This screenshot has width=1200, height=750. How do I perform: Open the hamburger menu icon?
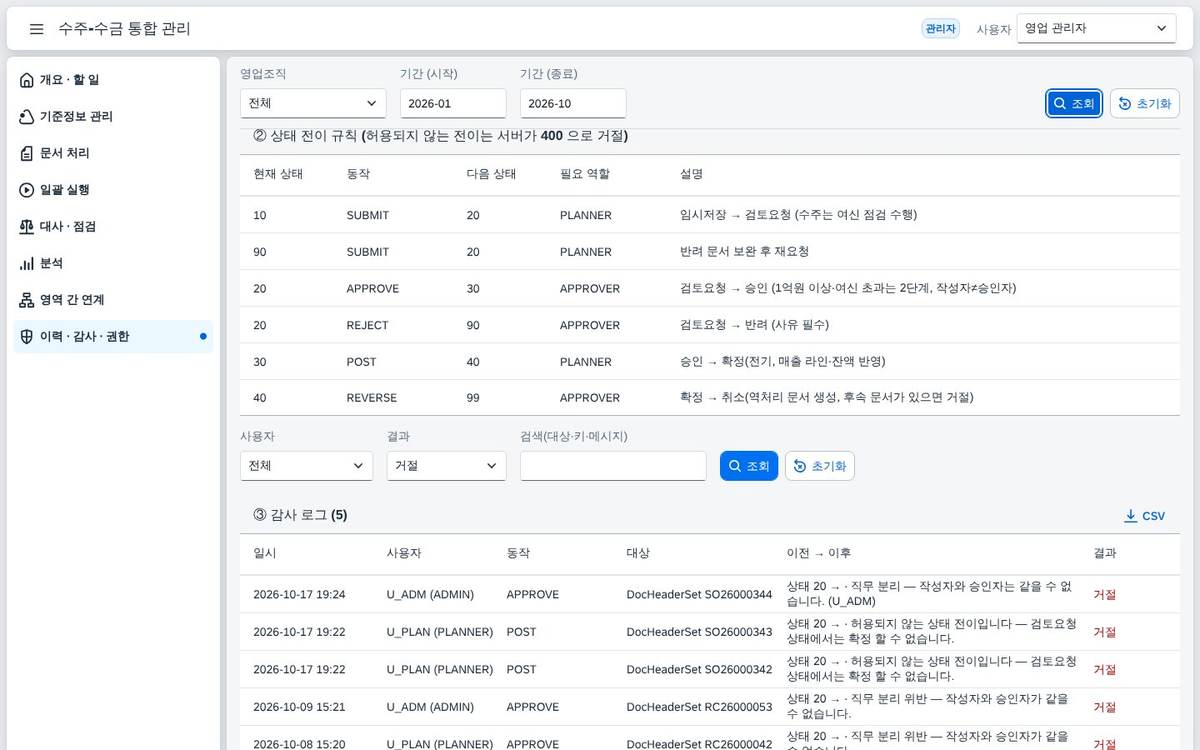point(37,29)
